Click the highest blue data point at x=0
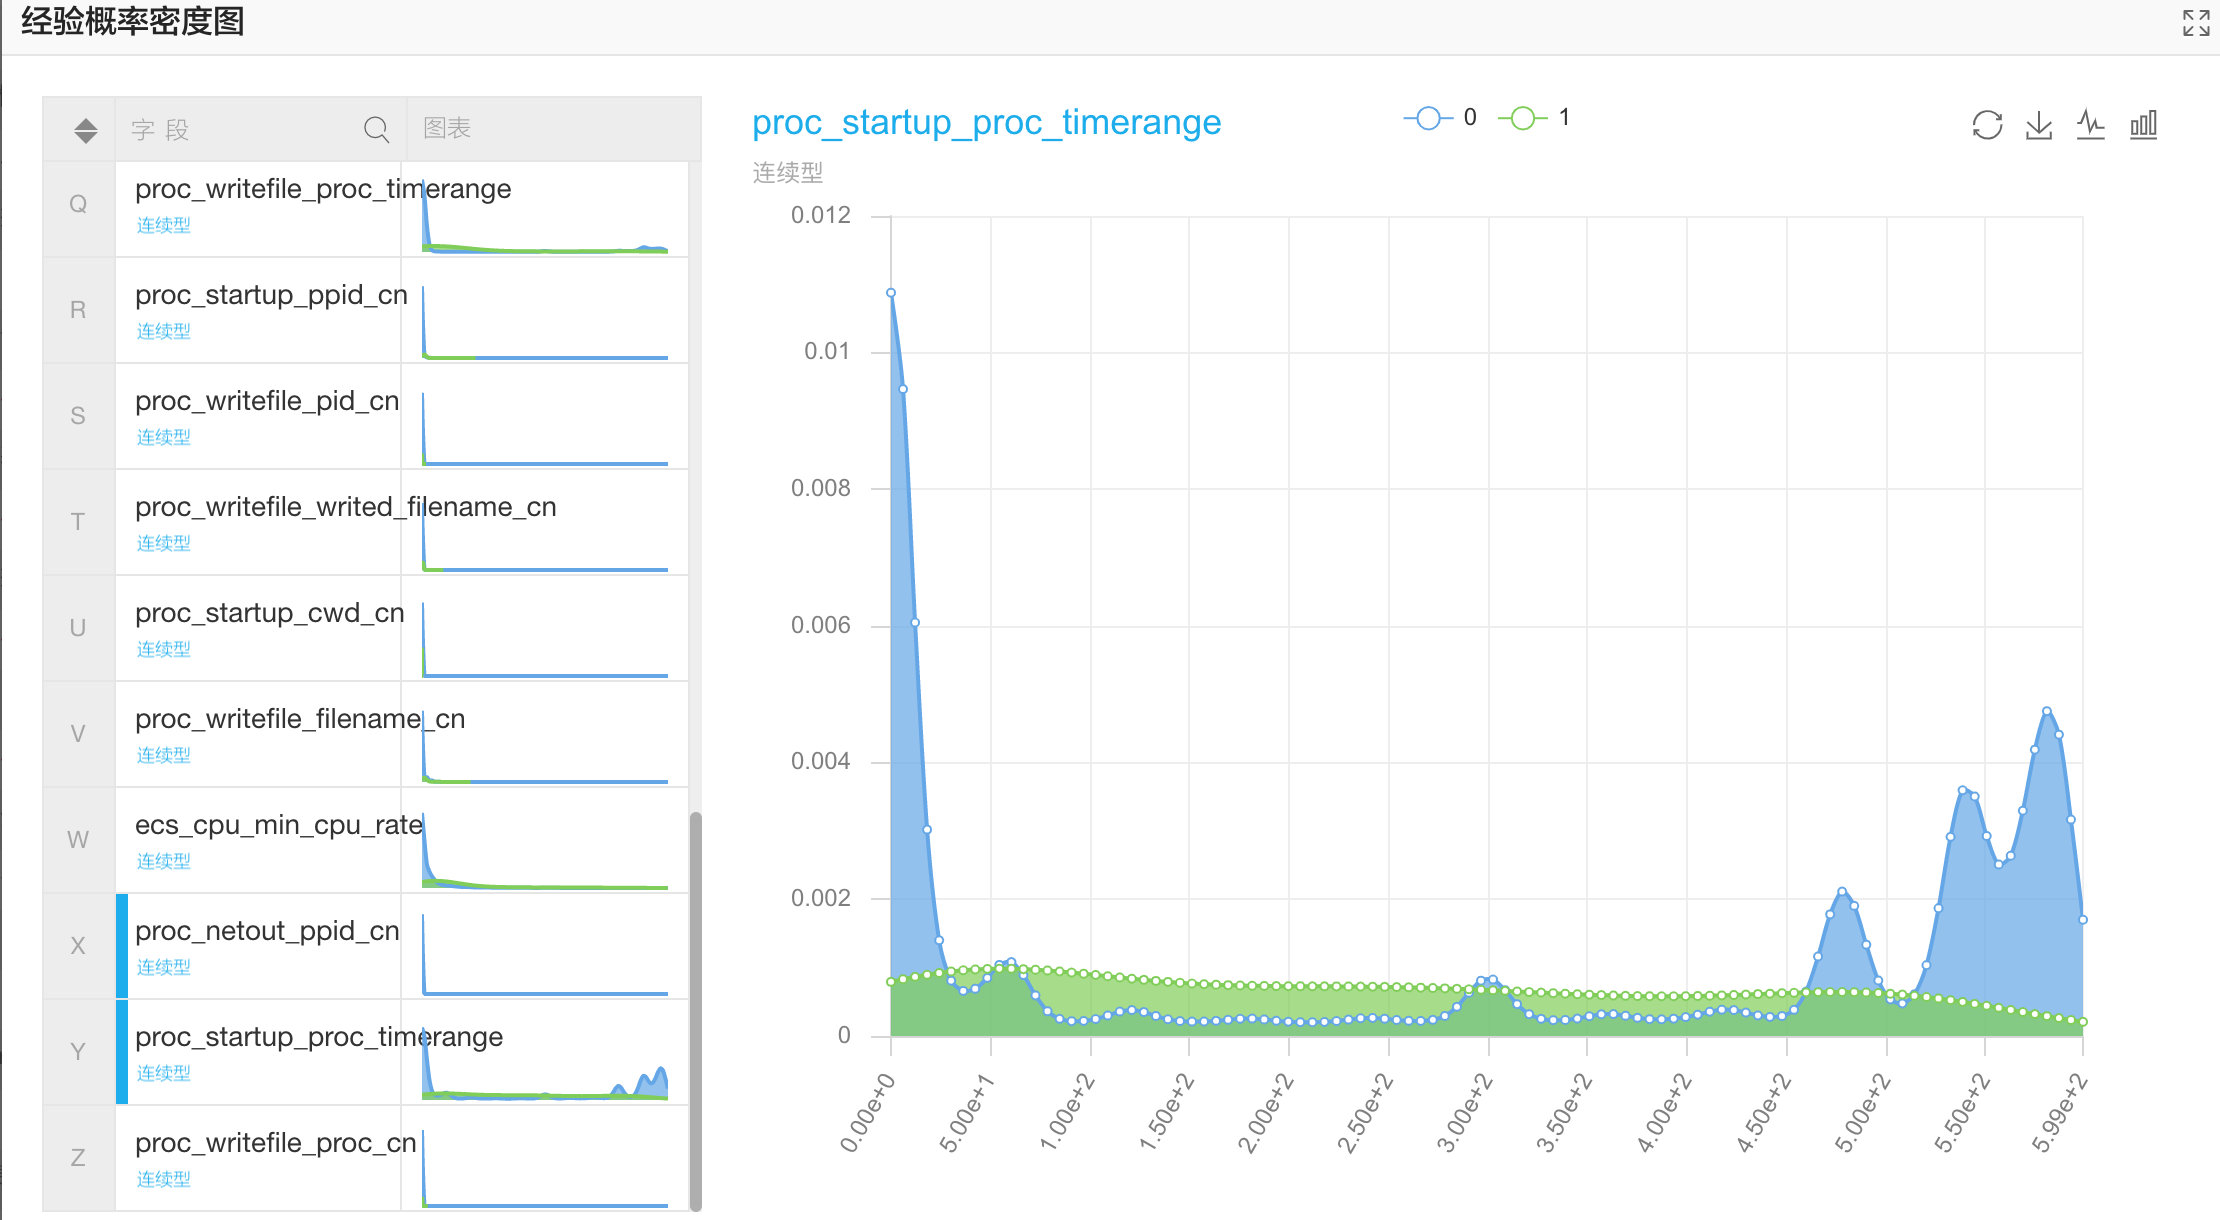The image size is (2220, 1220). (891, 293)
